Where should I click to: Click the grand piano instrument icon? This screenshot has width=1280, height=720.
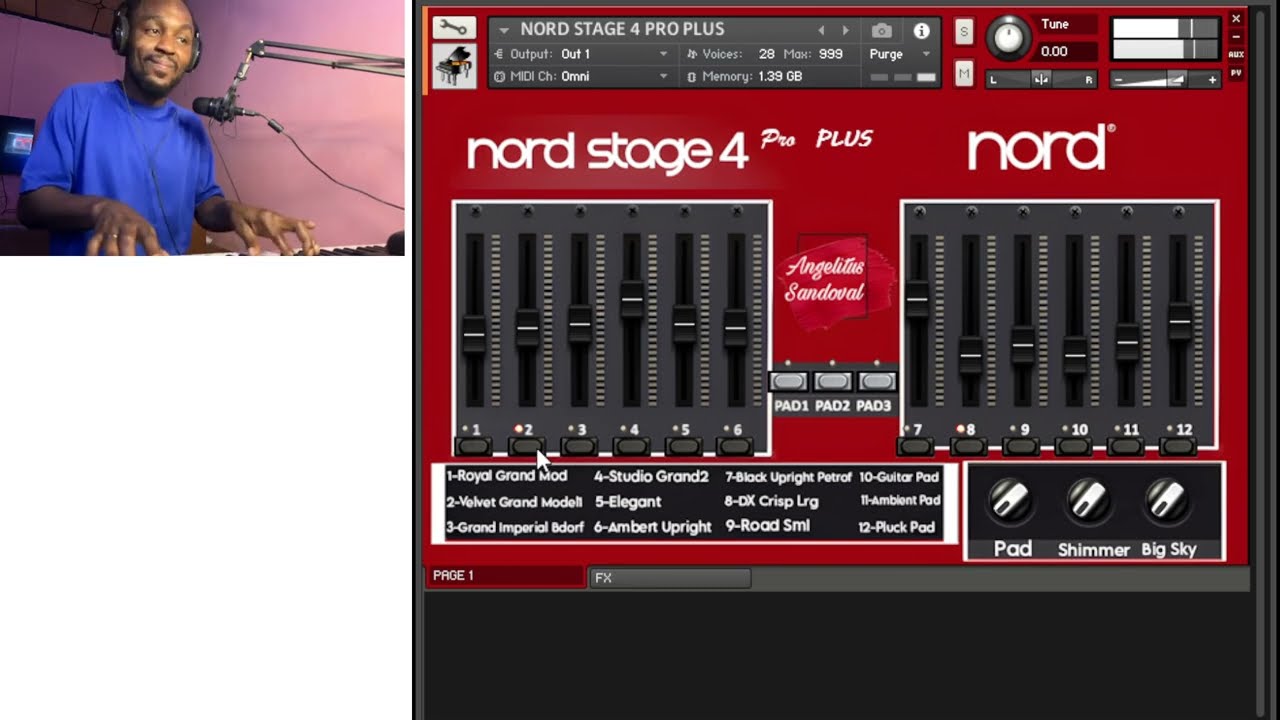[454, 67]
